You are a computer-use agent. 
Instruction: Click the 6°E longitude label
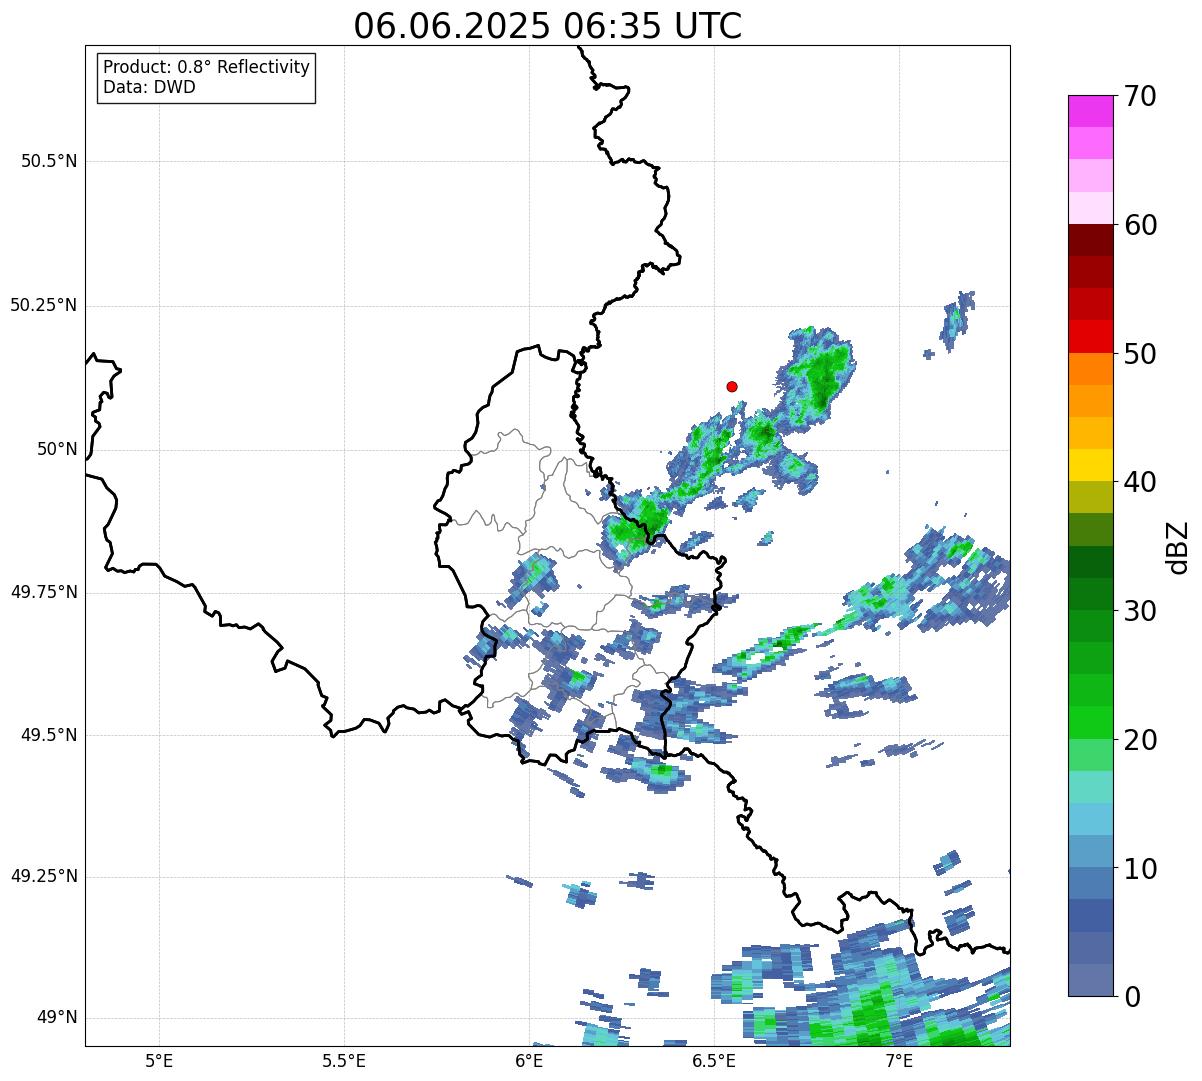coord(529,1060)
